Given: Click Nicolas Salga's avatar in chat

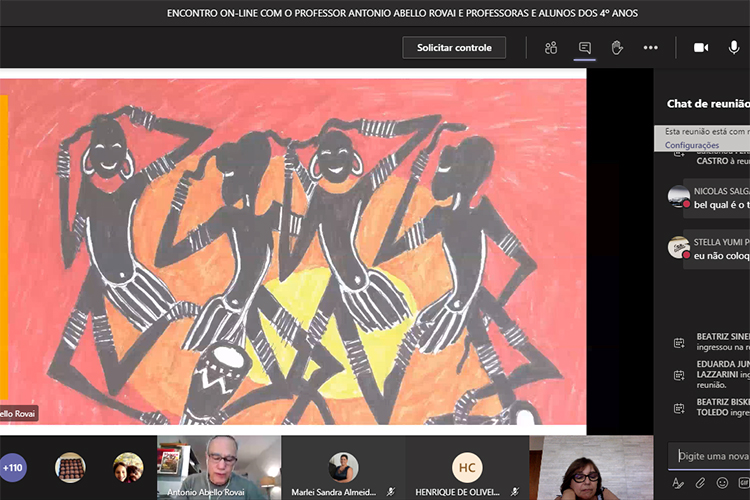Looking at the screenshot, I should tap(679, 196).
